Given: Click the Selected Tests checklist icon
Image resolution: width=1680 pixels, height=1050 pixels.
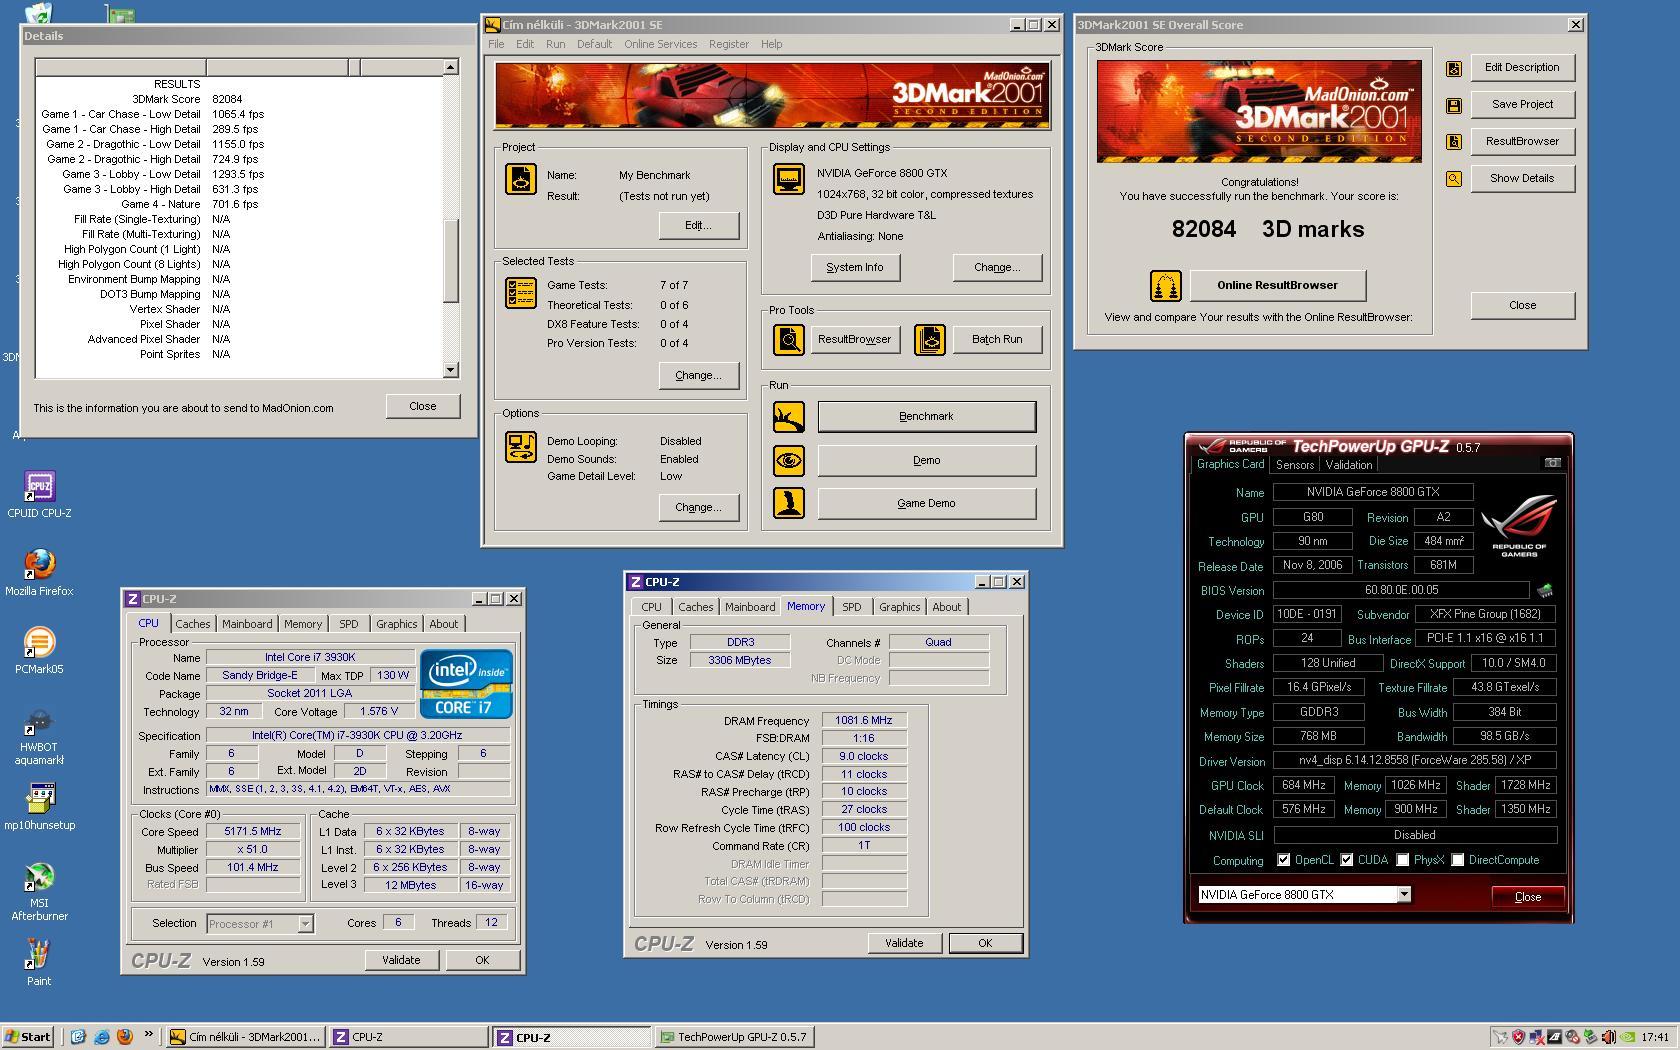Looking at the screenshot, I should point(521,293).
